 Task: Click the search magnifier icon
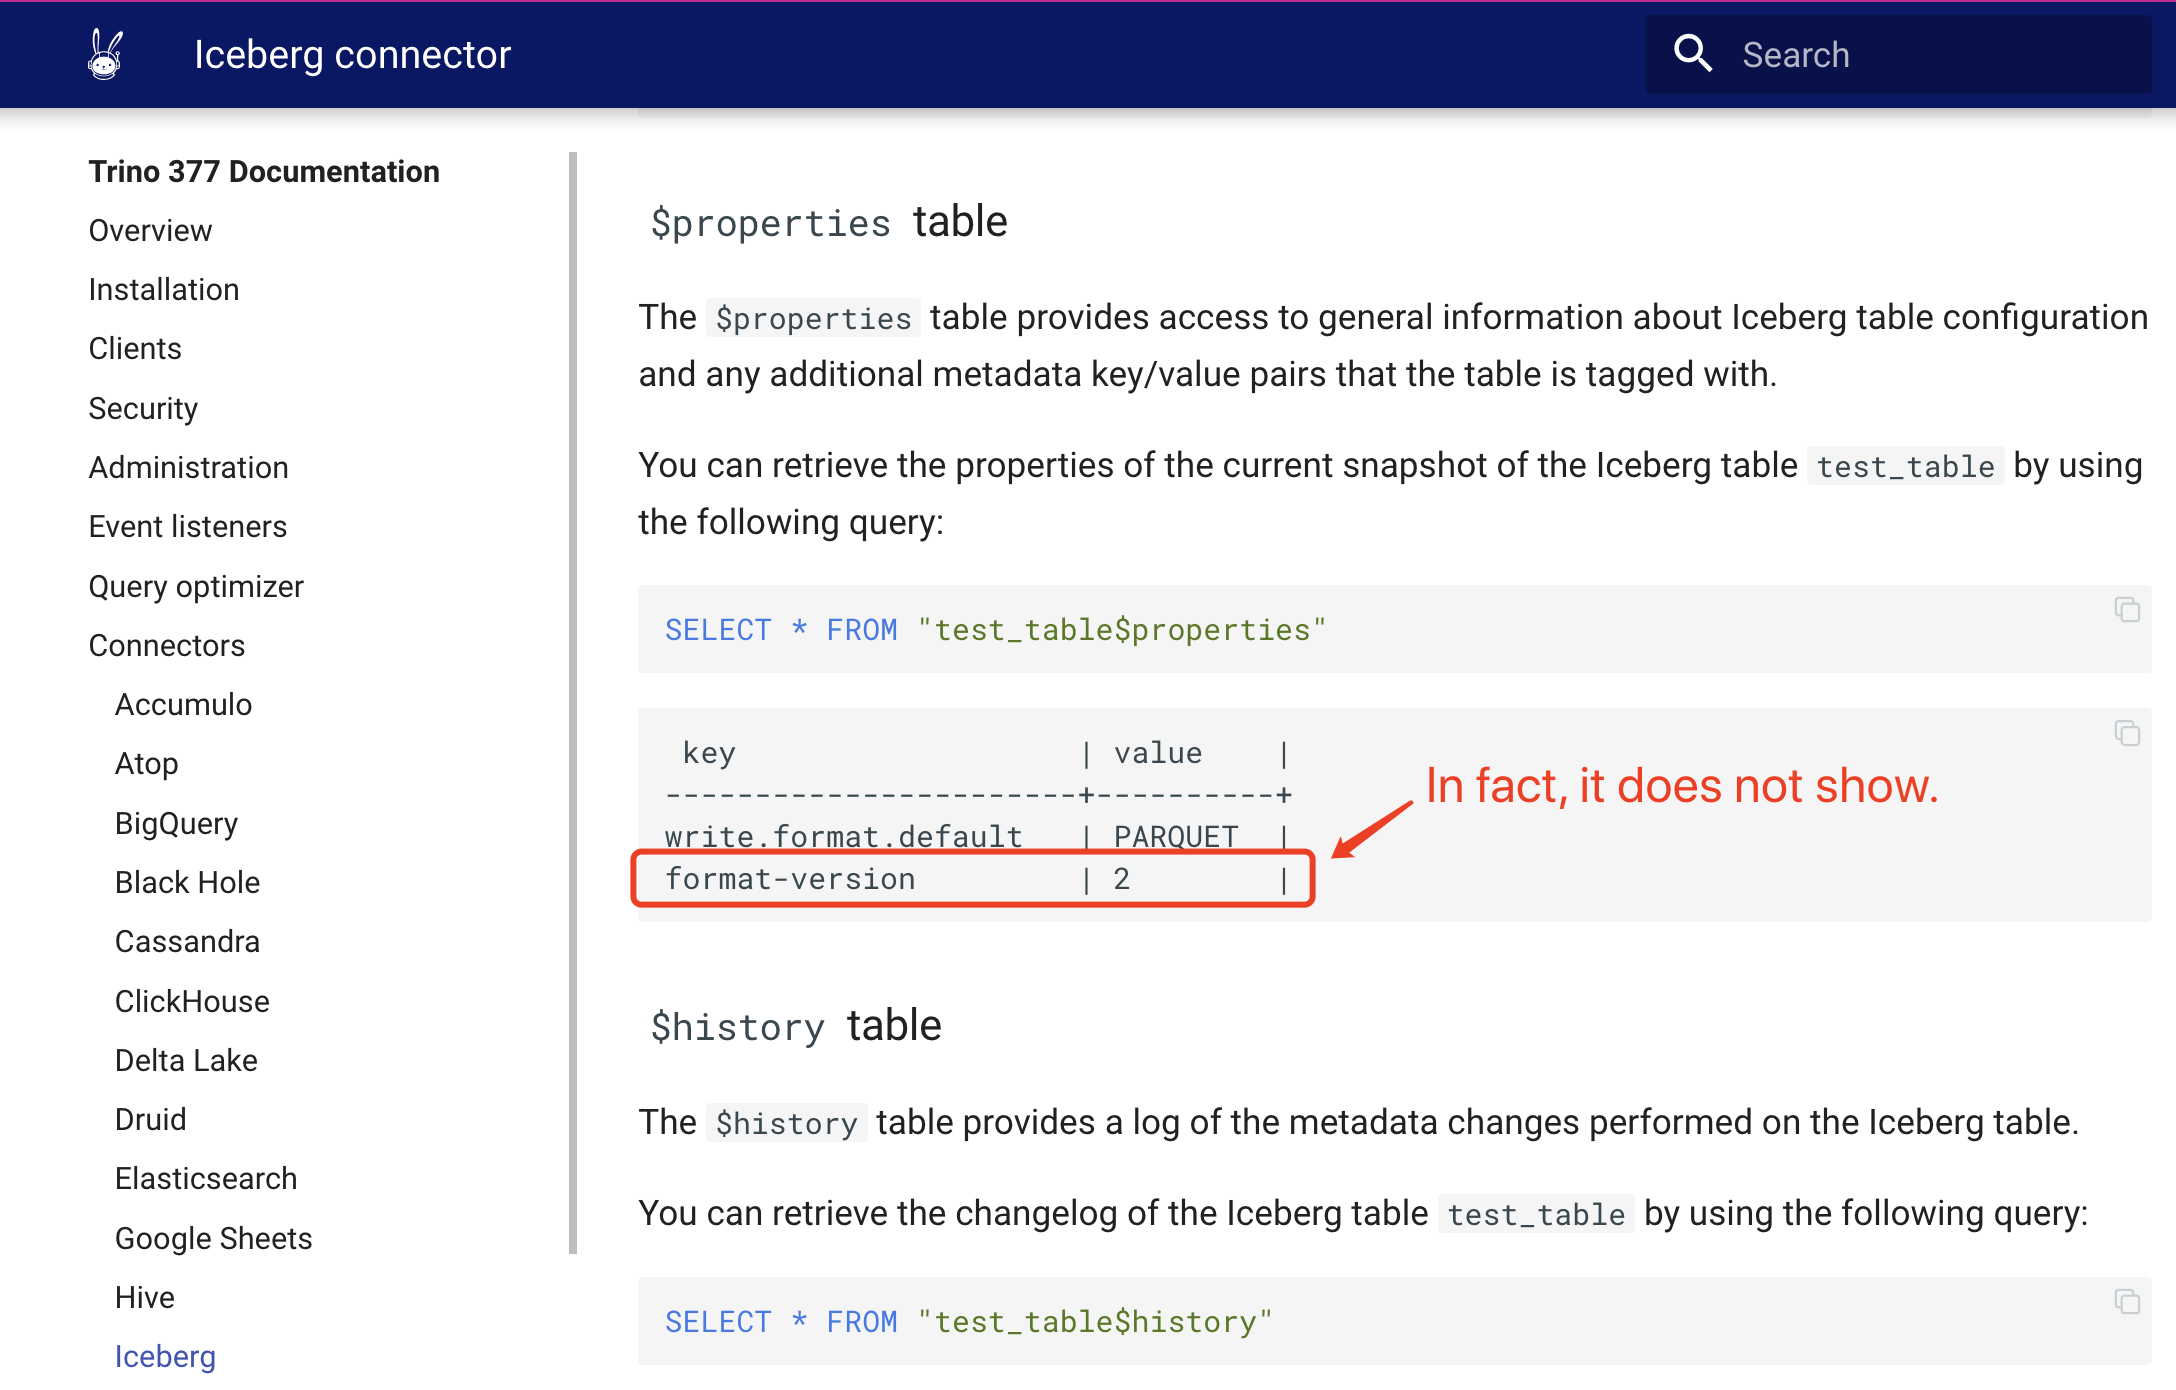tap(1692, 54)
